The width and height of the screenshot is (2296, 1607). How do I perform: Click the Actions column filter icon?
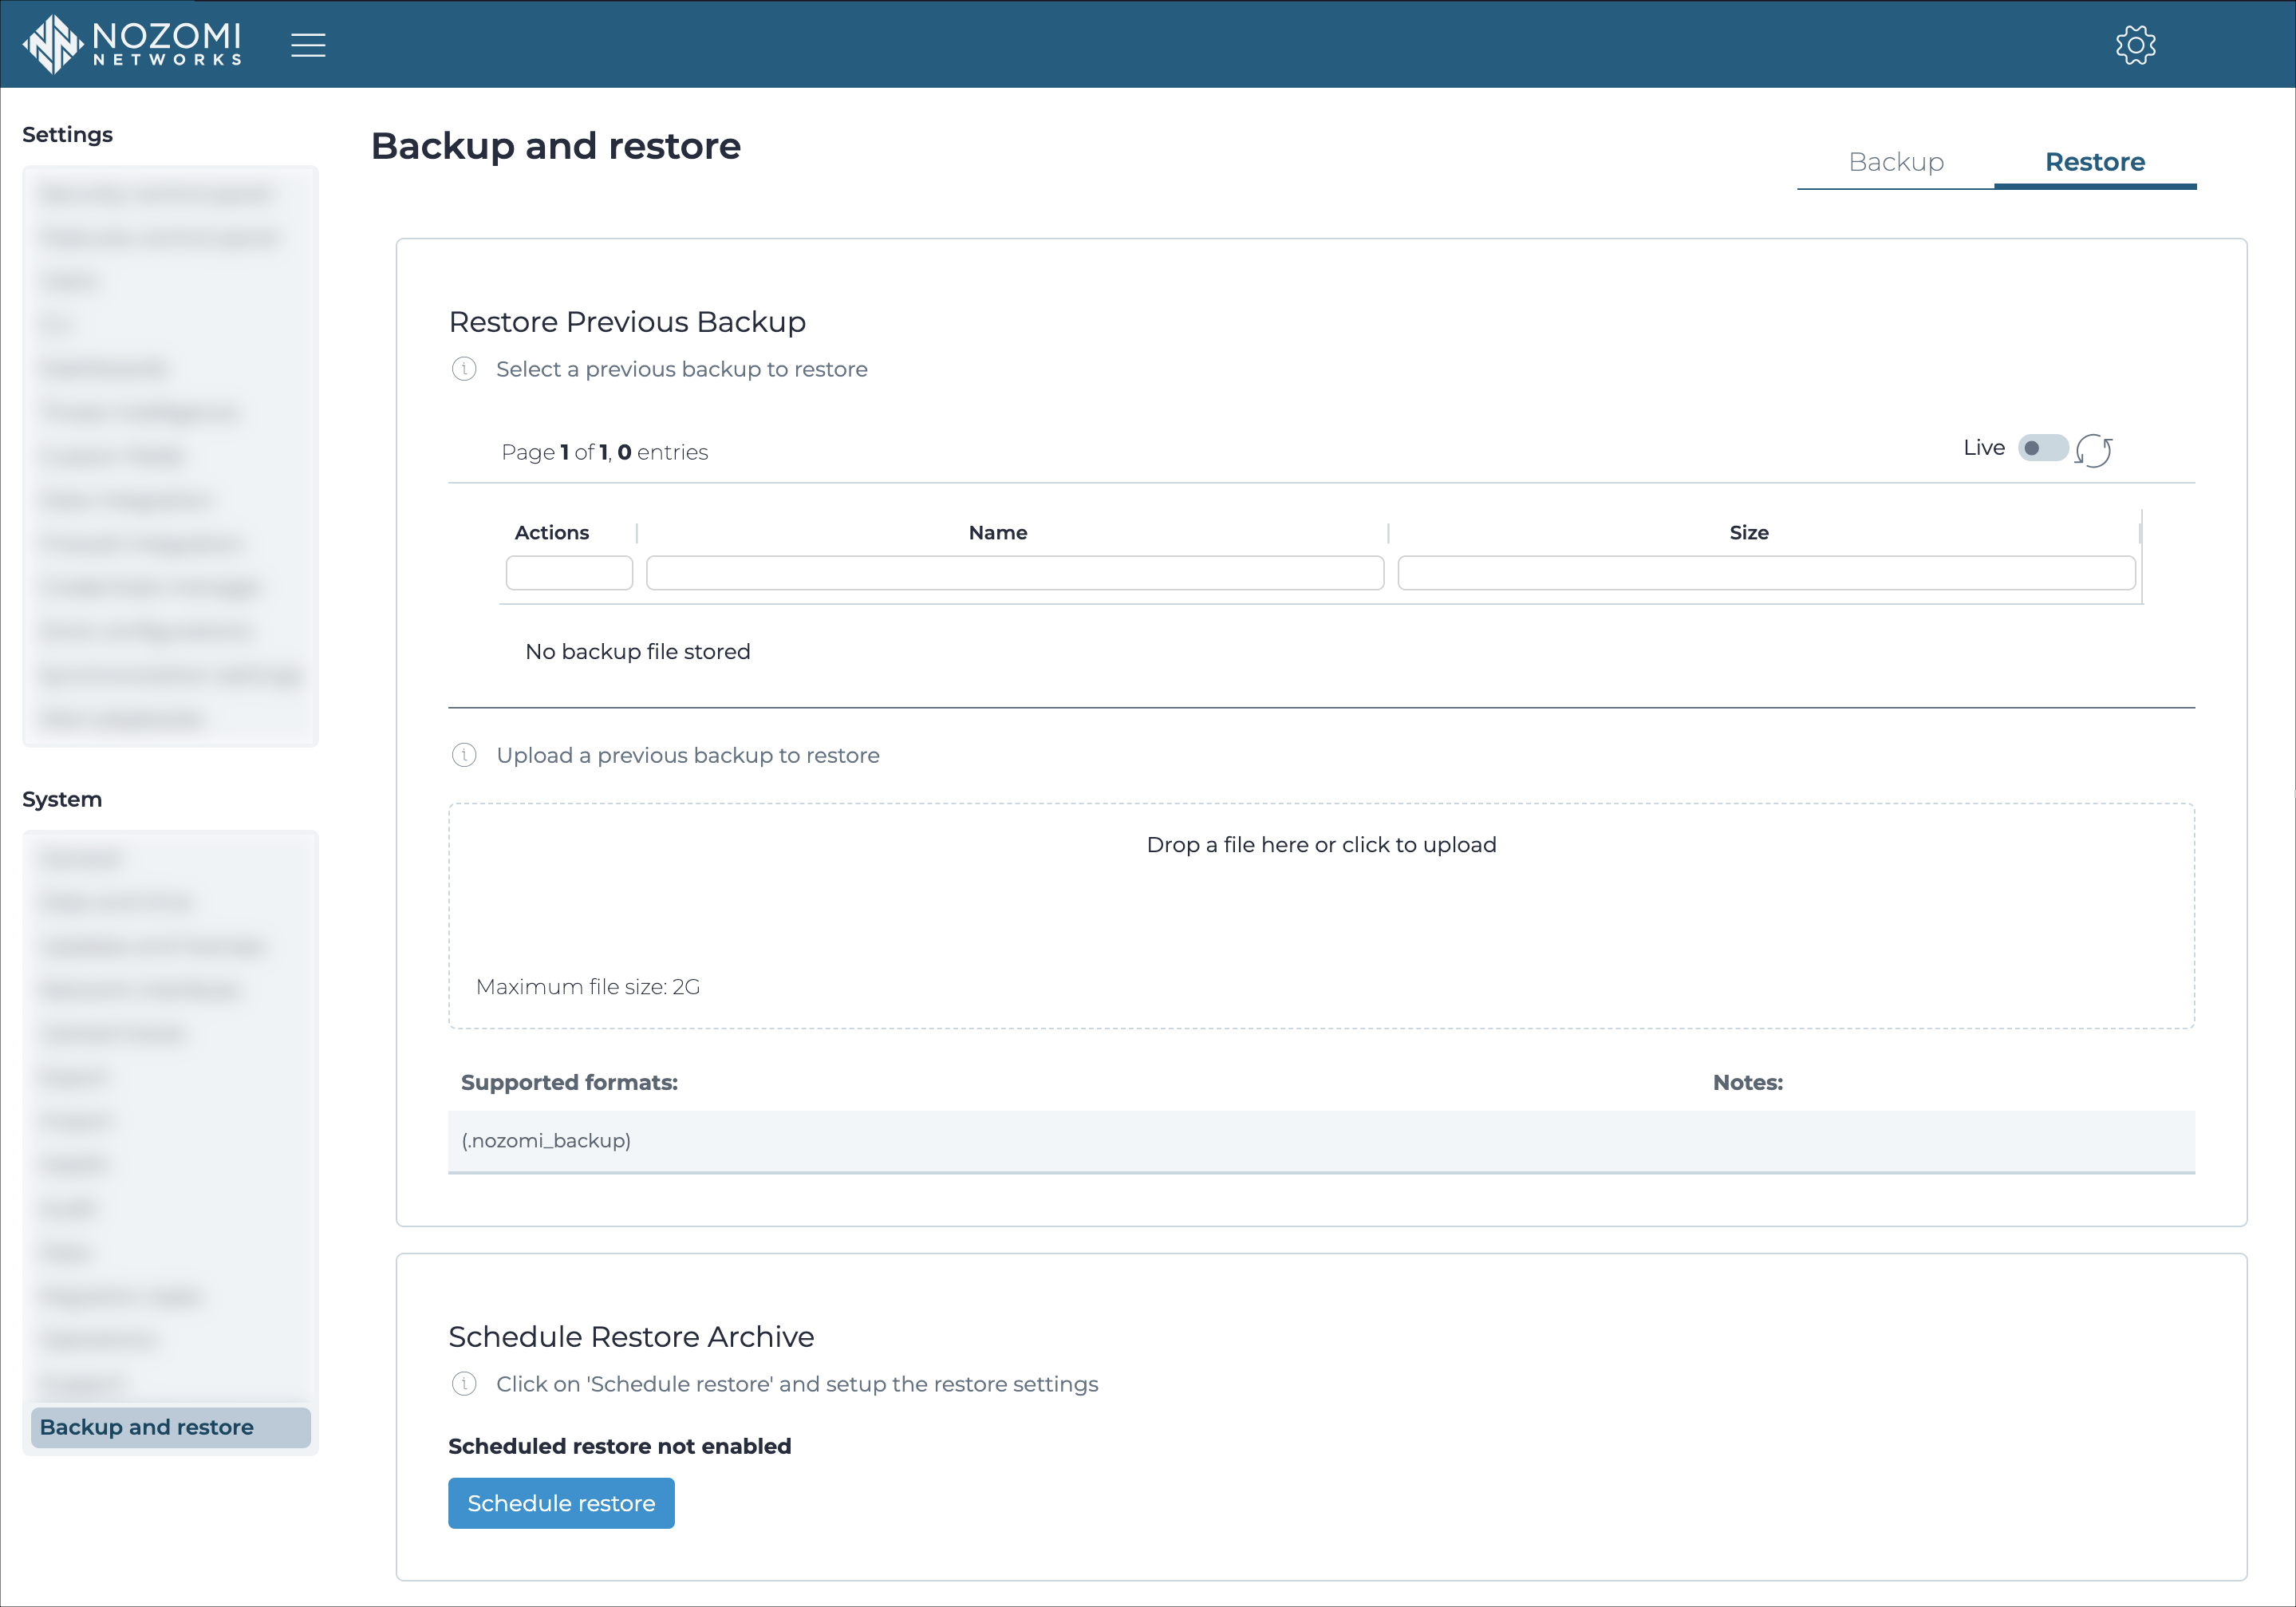click(569, 572)
